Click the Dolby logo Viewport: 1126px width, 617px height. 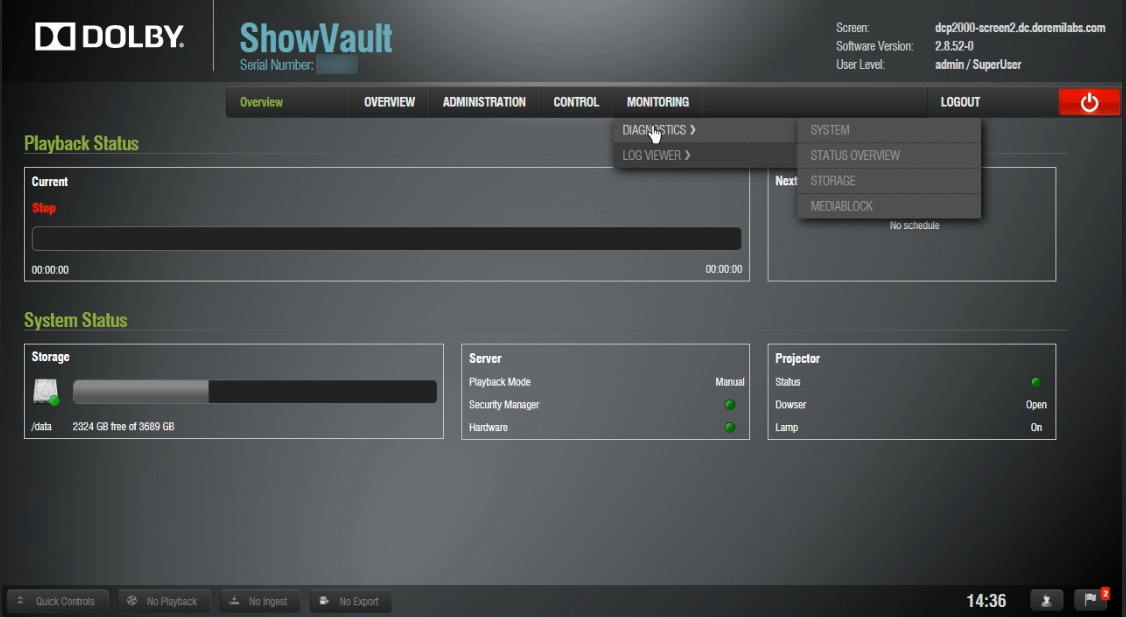[x=110, y=37]
